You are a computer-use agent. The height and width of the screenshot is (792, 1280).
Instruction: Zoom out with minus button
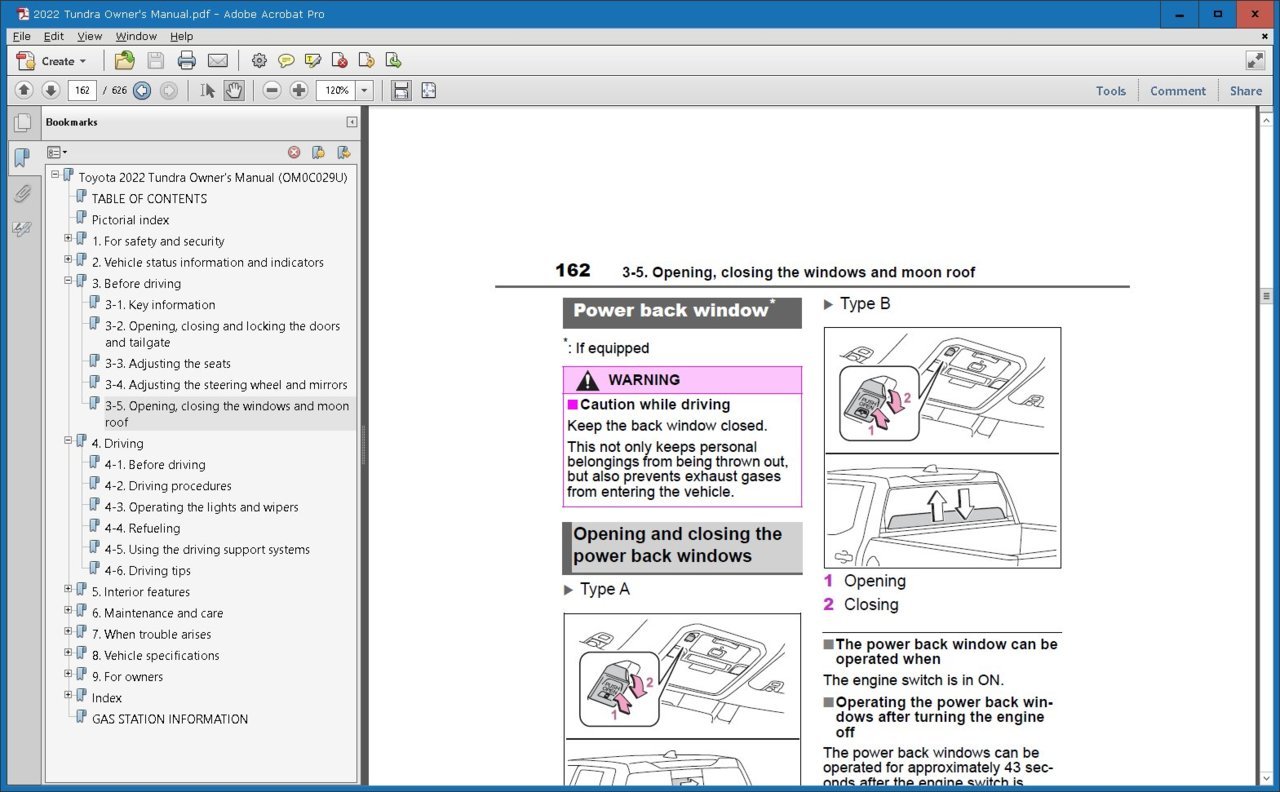pos(272,91)
